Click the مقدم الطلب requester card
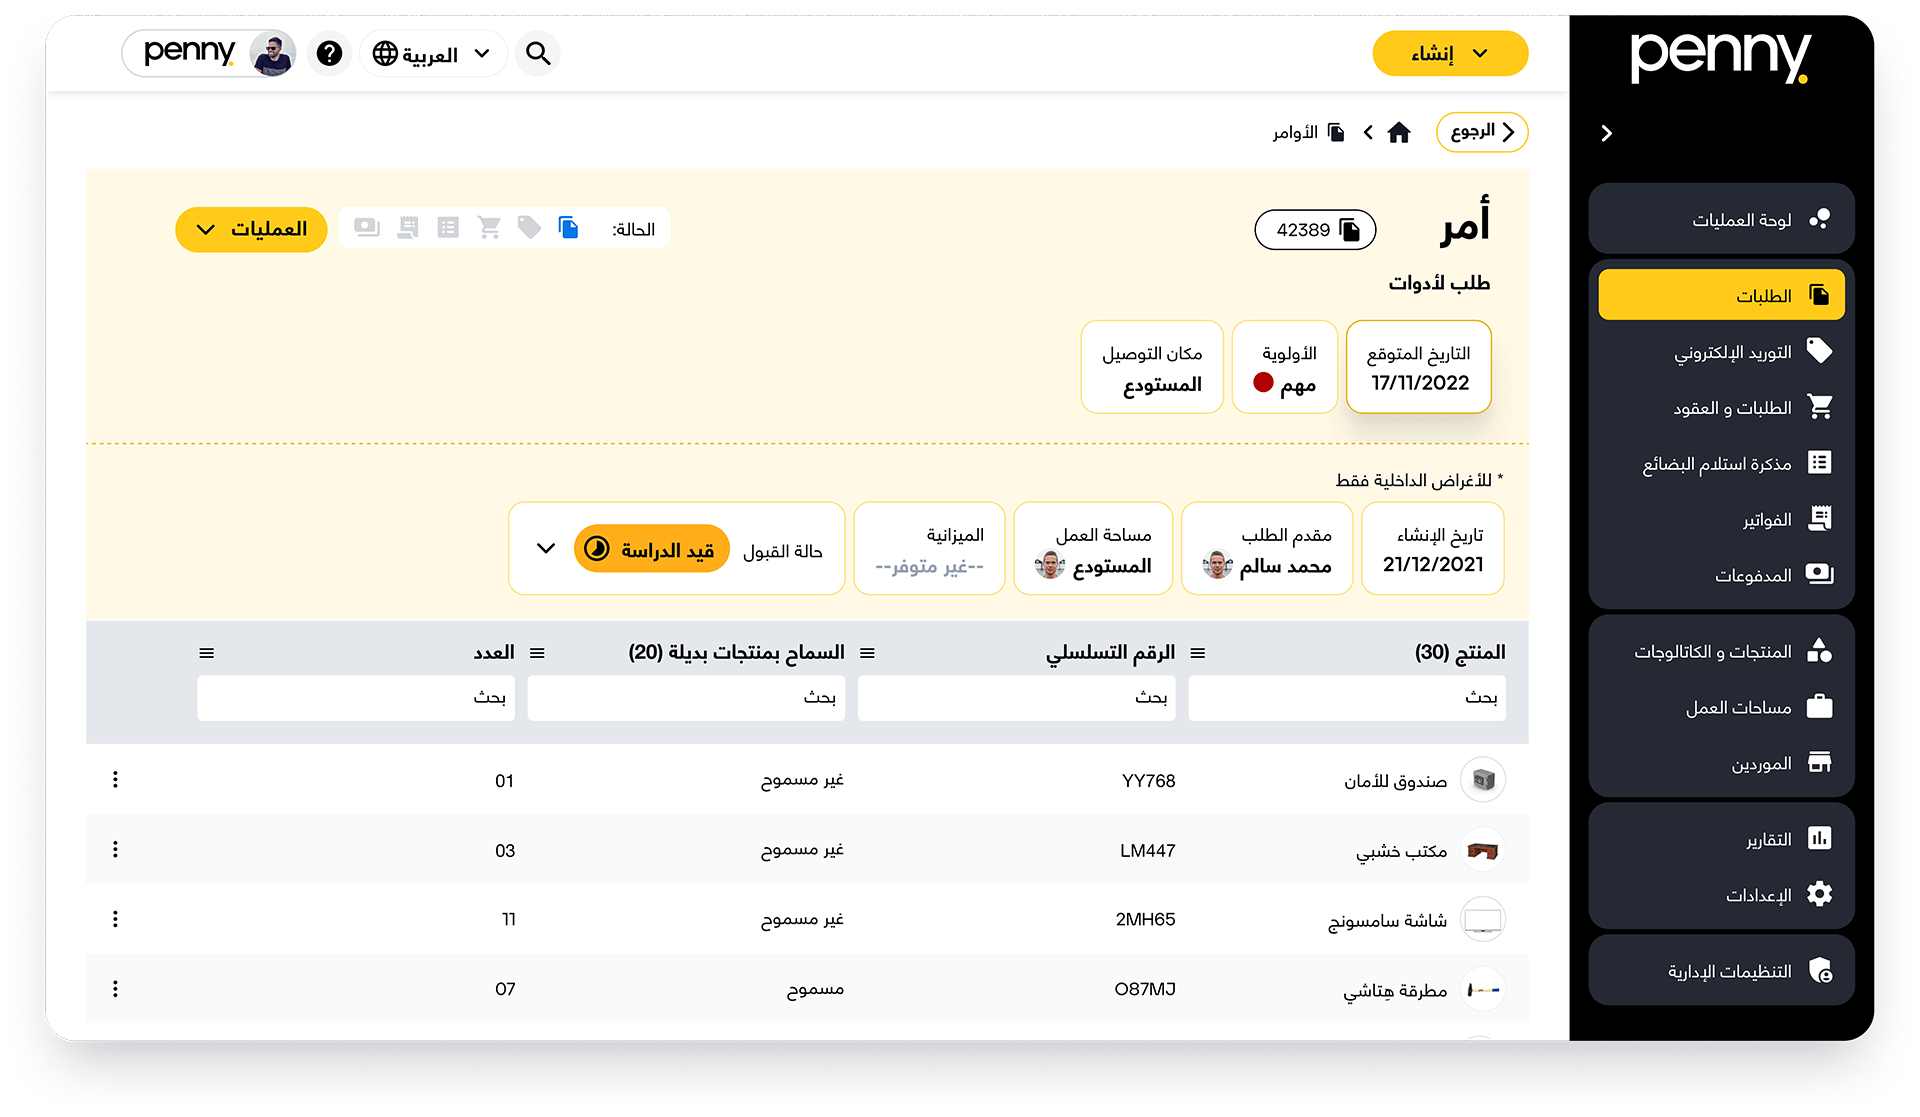Image resolution: width=1920 pixels, height=1117 pixels. pyautogui.click(x=1267, y=549)
